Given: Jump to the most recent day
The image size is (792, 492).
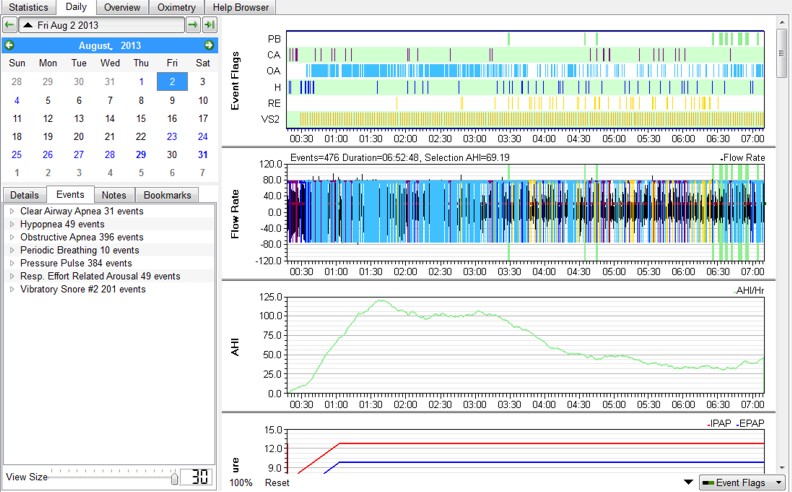Looking at the screenshot, I should coord(209,24).
